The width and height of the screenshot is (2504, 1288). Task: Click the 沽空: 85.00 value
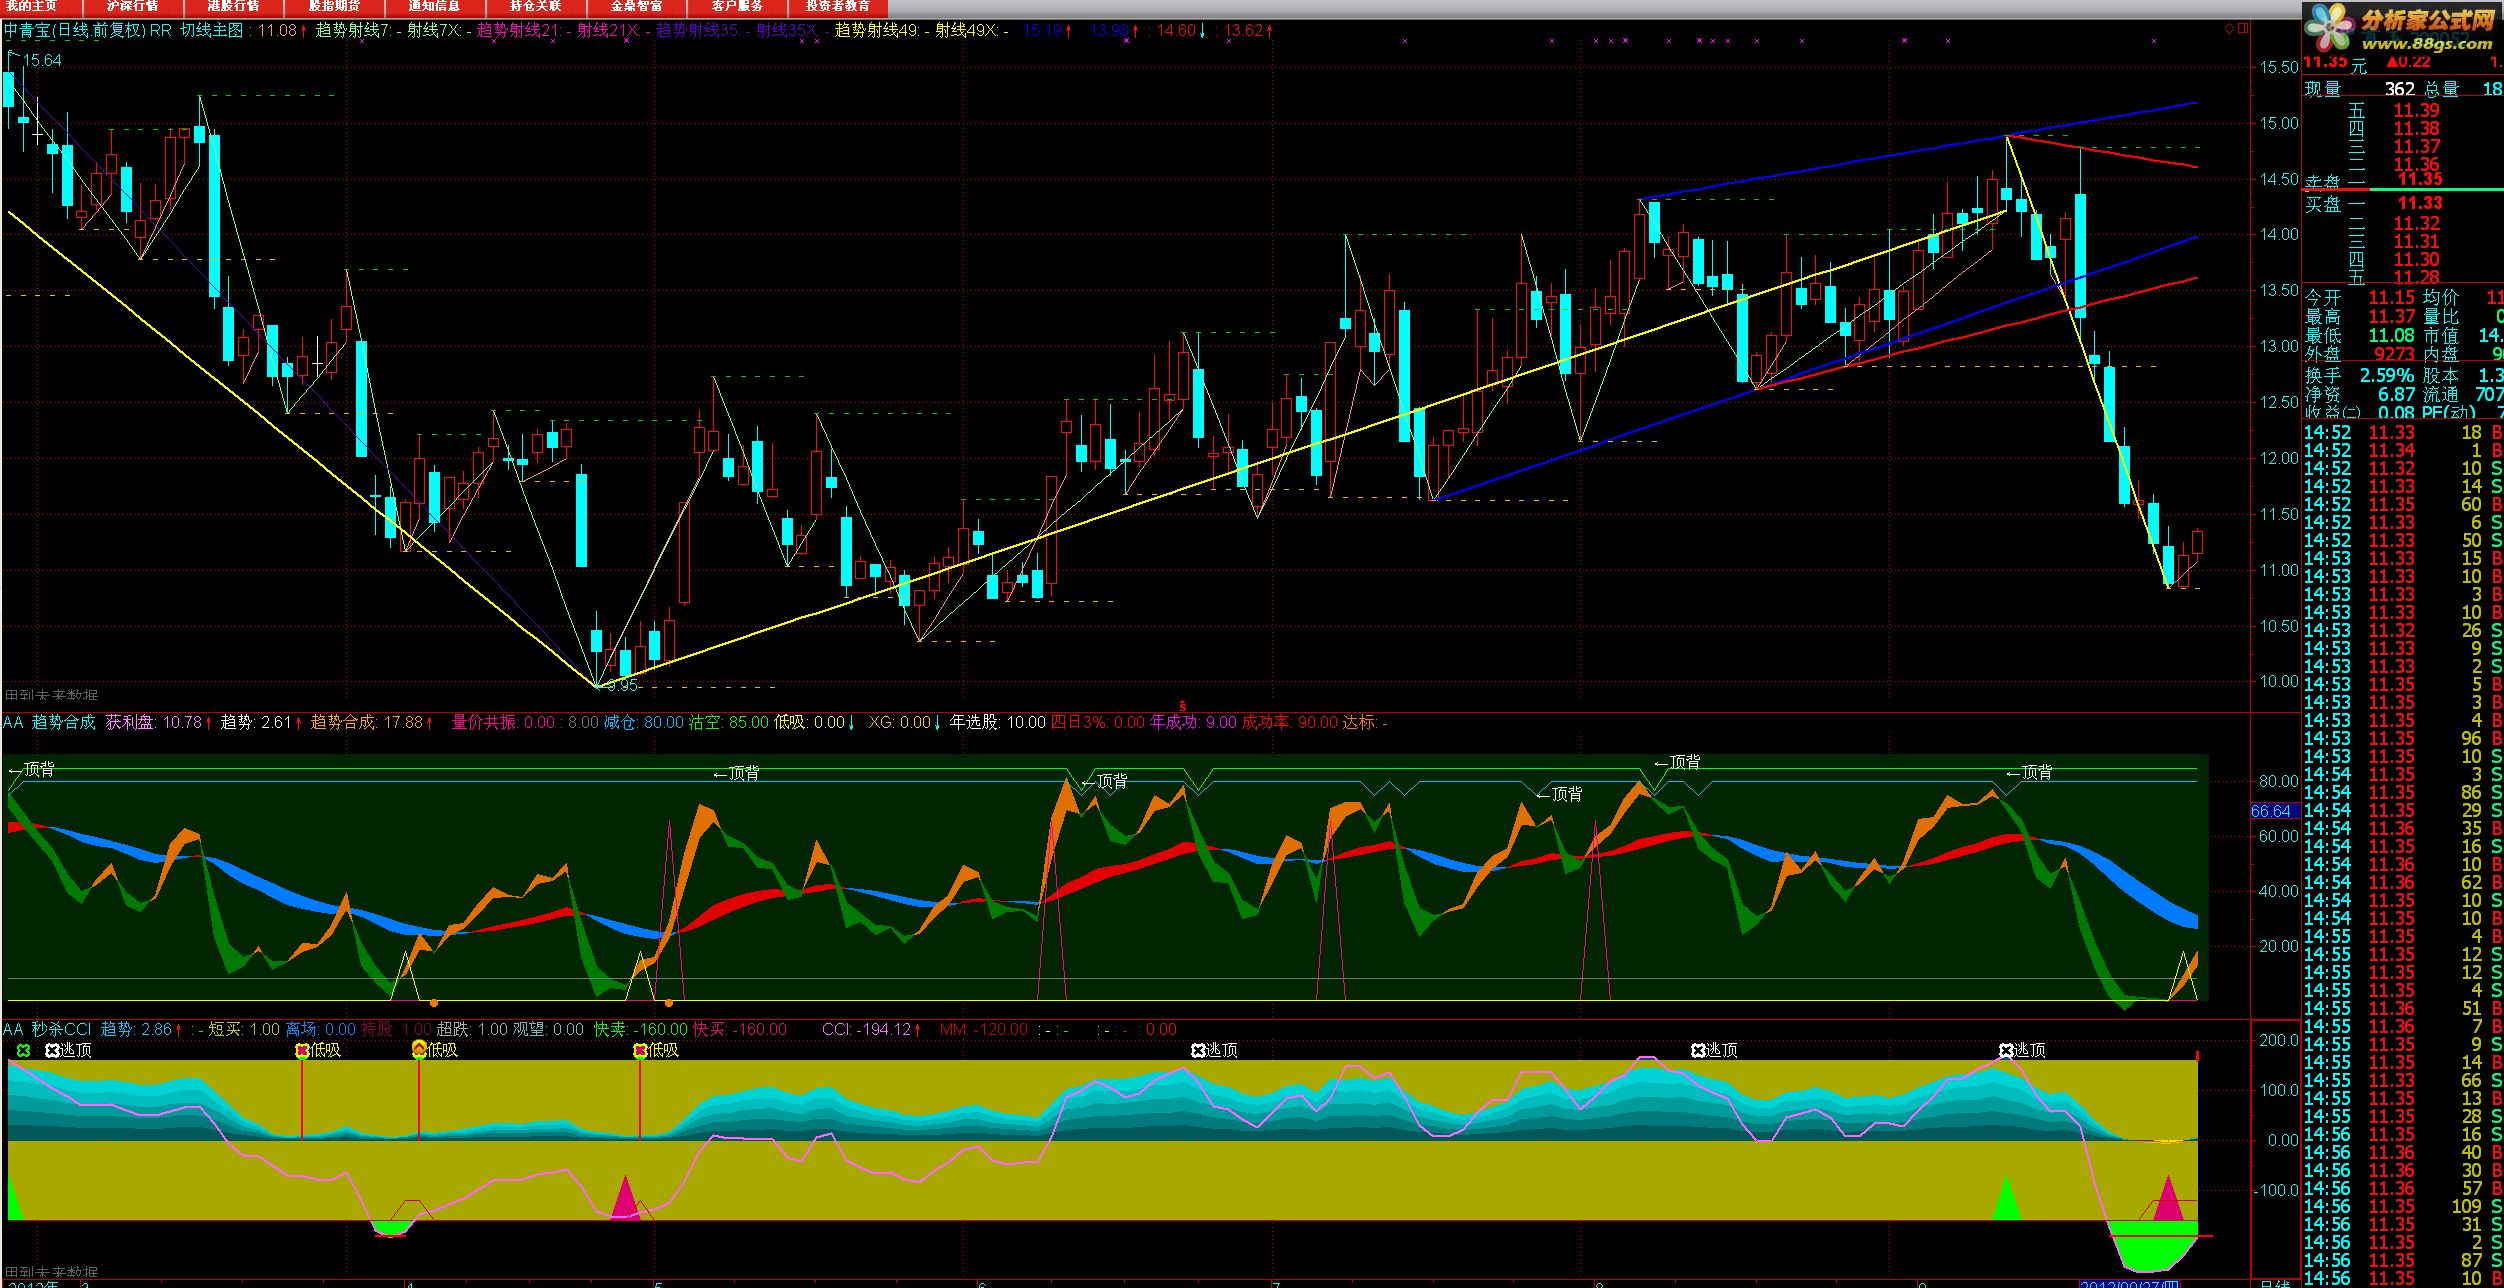(x=729, y=722)
